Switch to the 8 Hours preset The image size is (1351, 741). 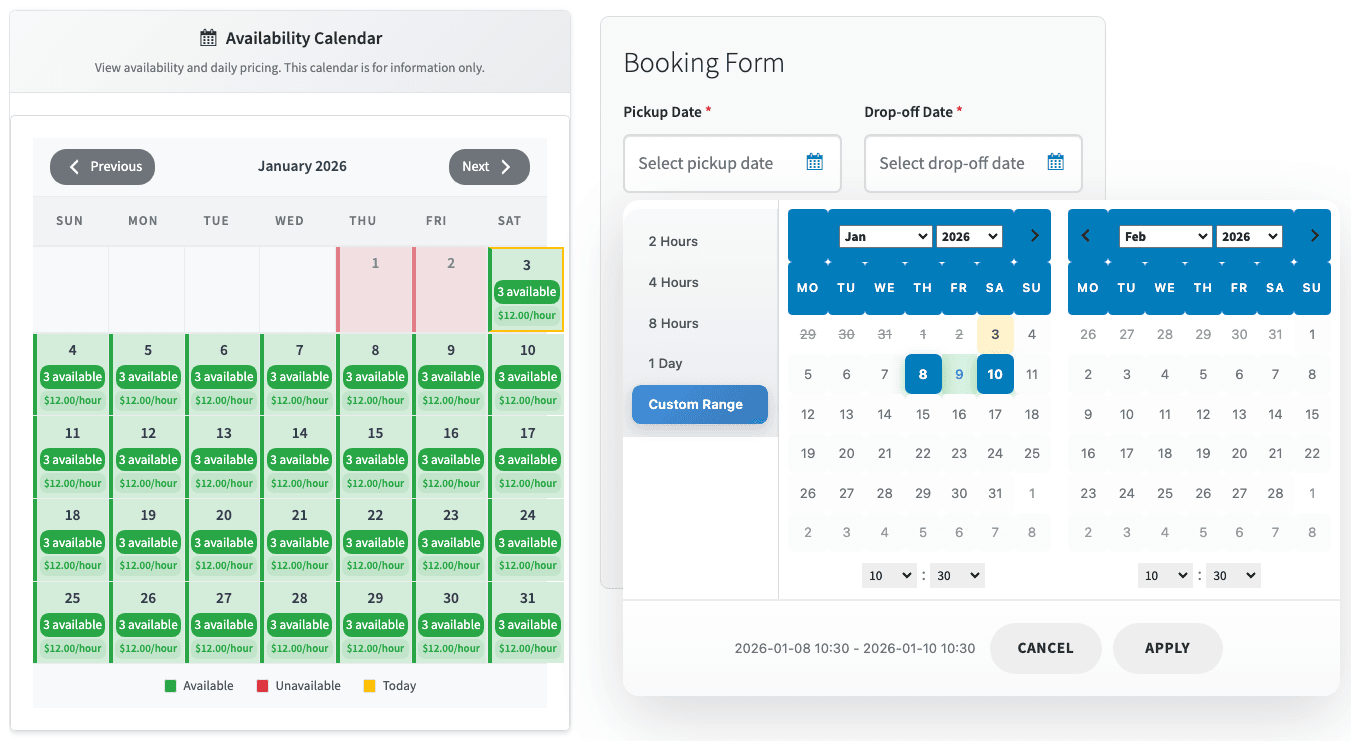click(673, 322)
